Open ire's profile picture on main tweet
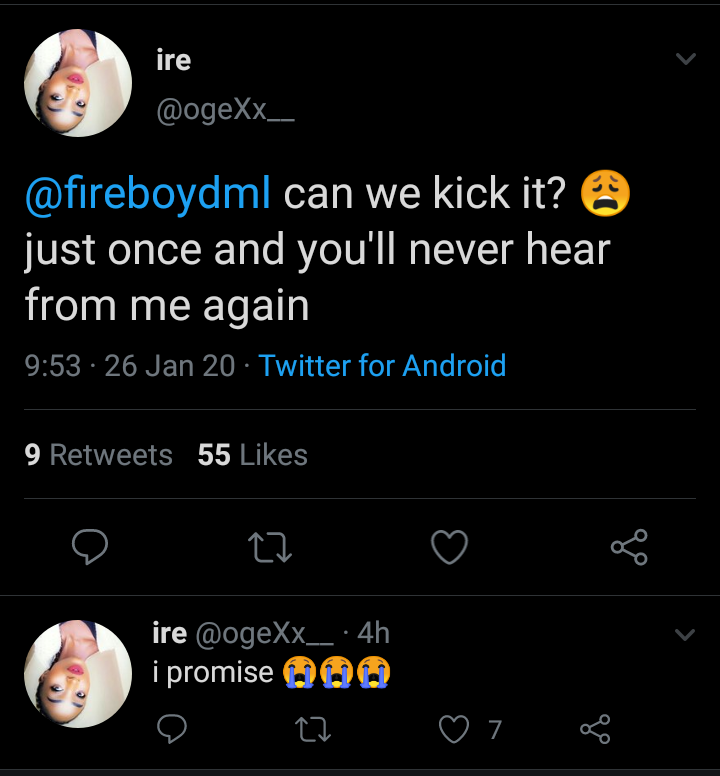720x776 pixels. 78,84
